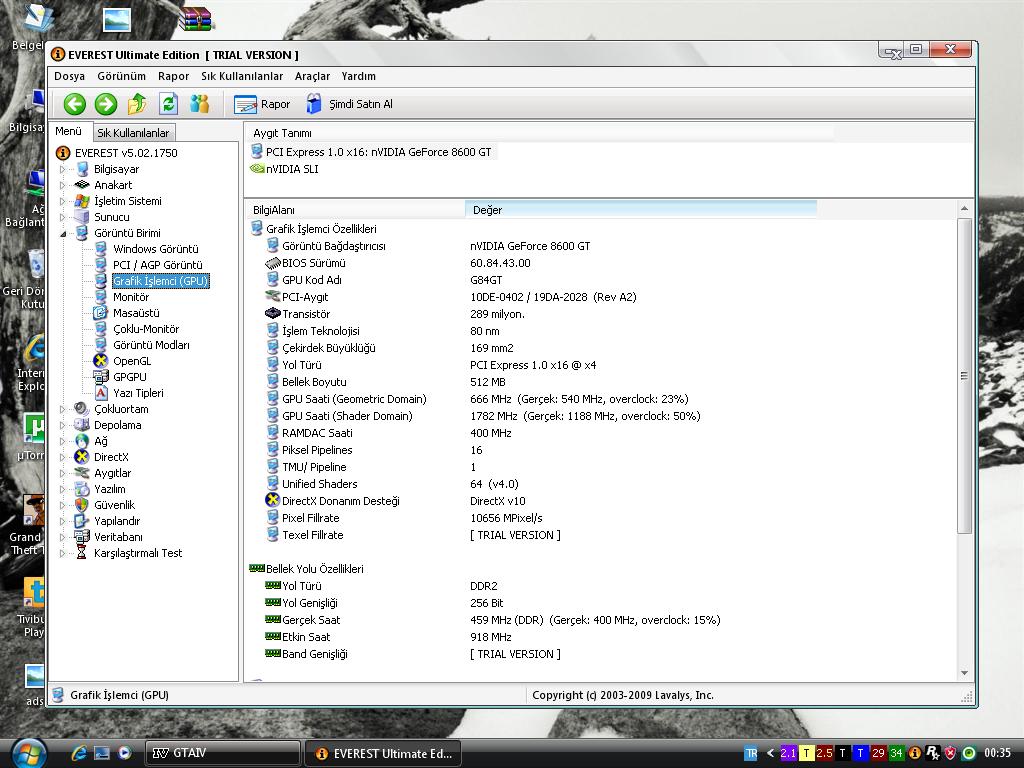Expand the DirectX tree node
The image size is (1024, 768).
coord(63,457)
